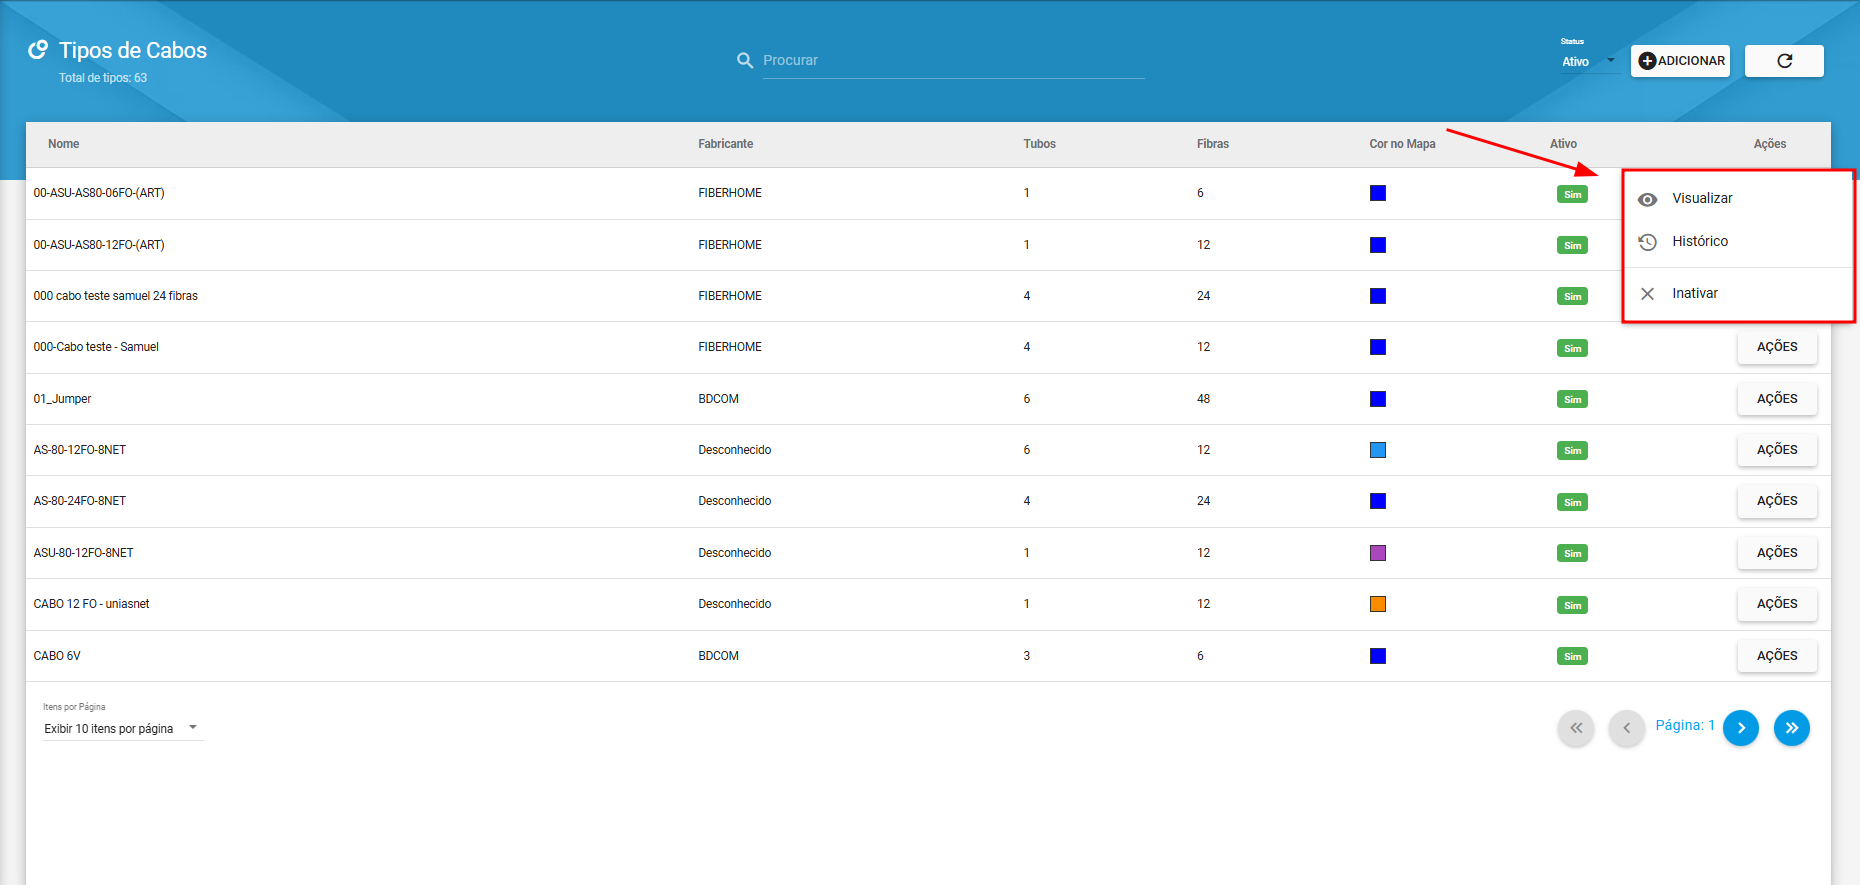
Task: Click row name CABO 6V
Action: (57, 656)
